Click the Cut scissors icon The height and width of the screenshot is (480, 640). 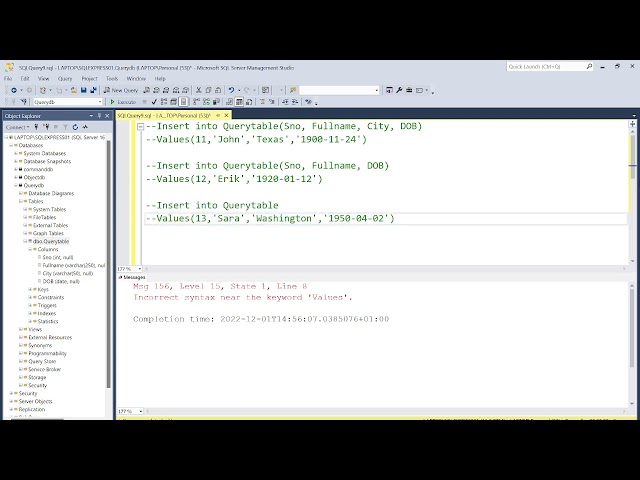(198, 90)
